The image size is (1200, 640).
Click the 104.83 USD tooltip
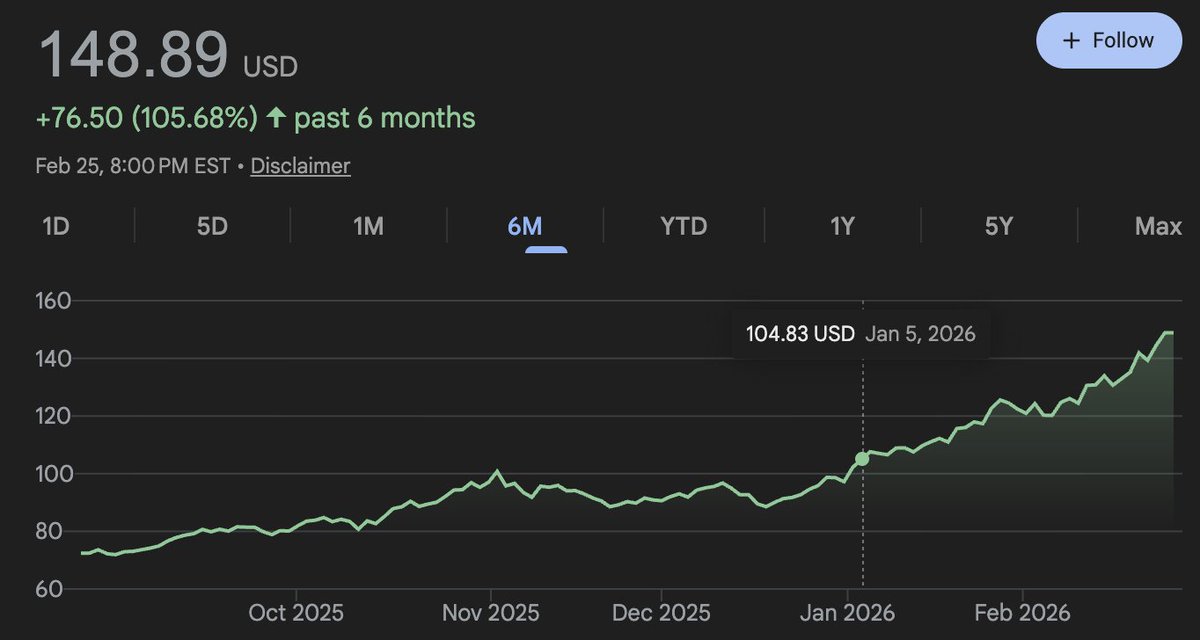tap(861, 334)
